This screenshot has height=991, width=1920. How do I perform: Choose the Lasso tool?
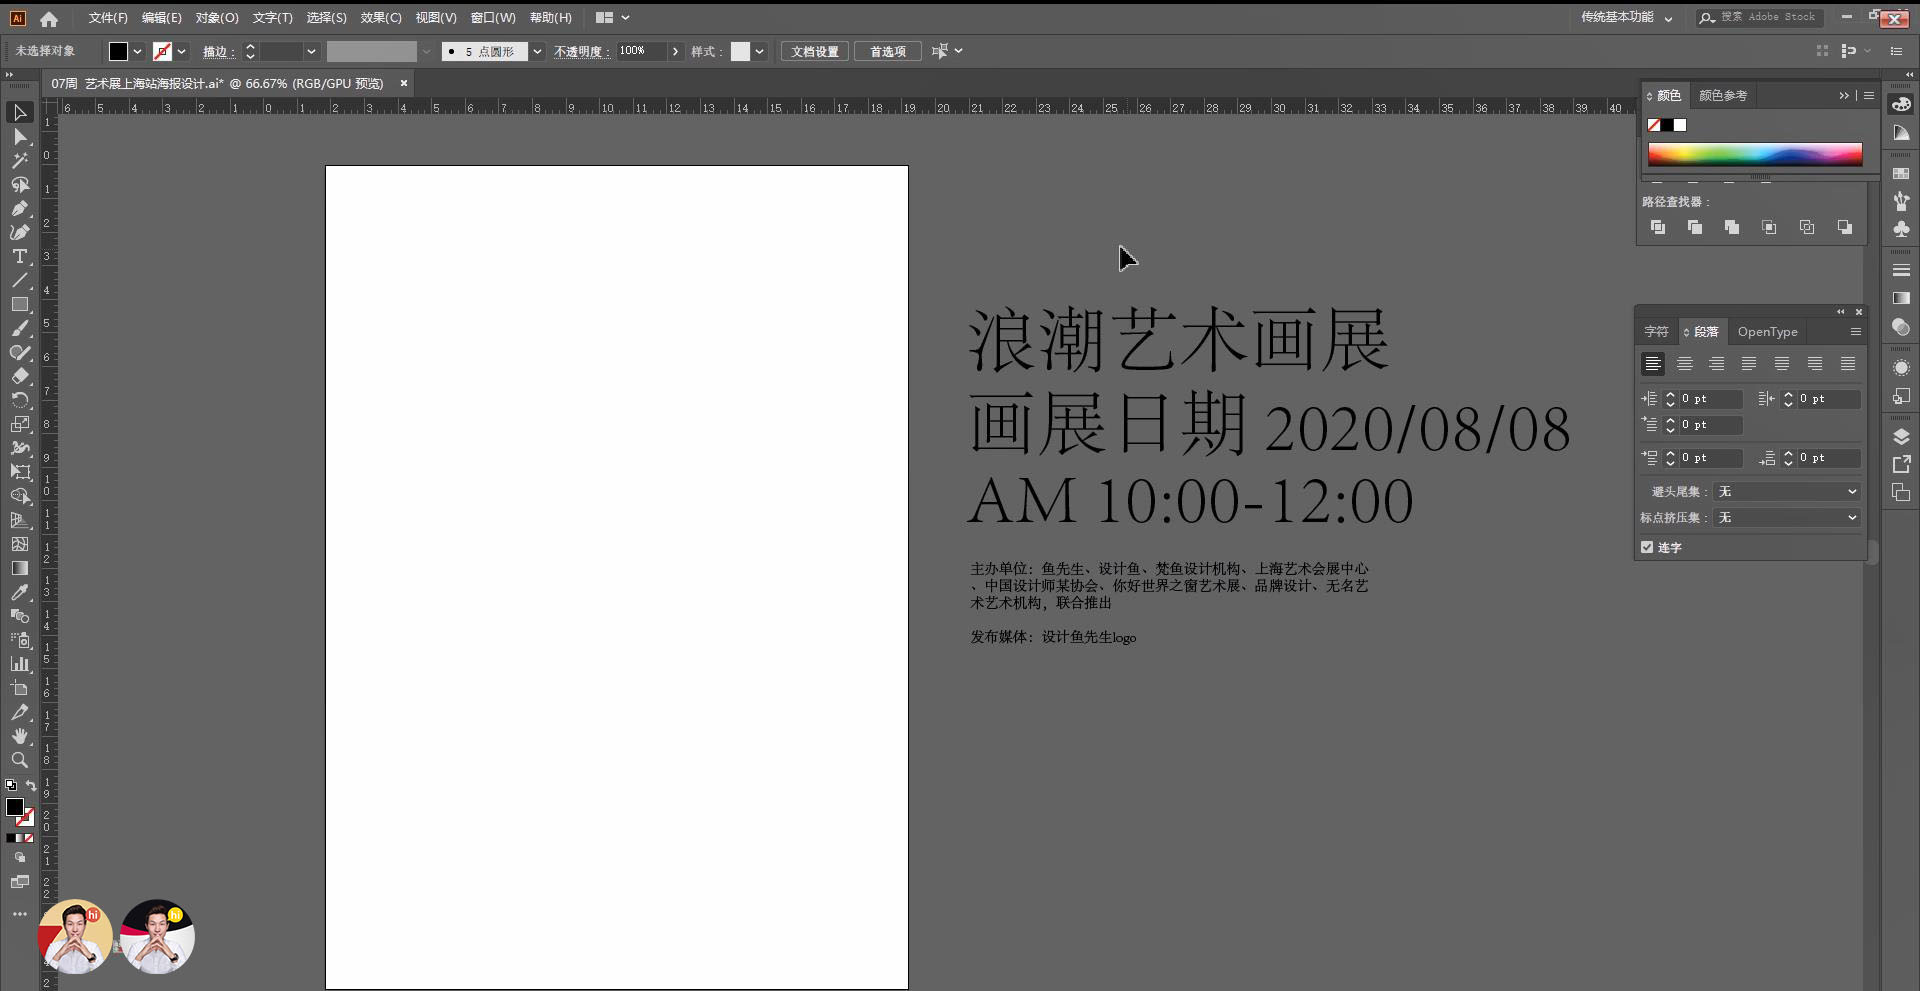point(20,184)
